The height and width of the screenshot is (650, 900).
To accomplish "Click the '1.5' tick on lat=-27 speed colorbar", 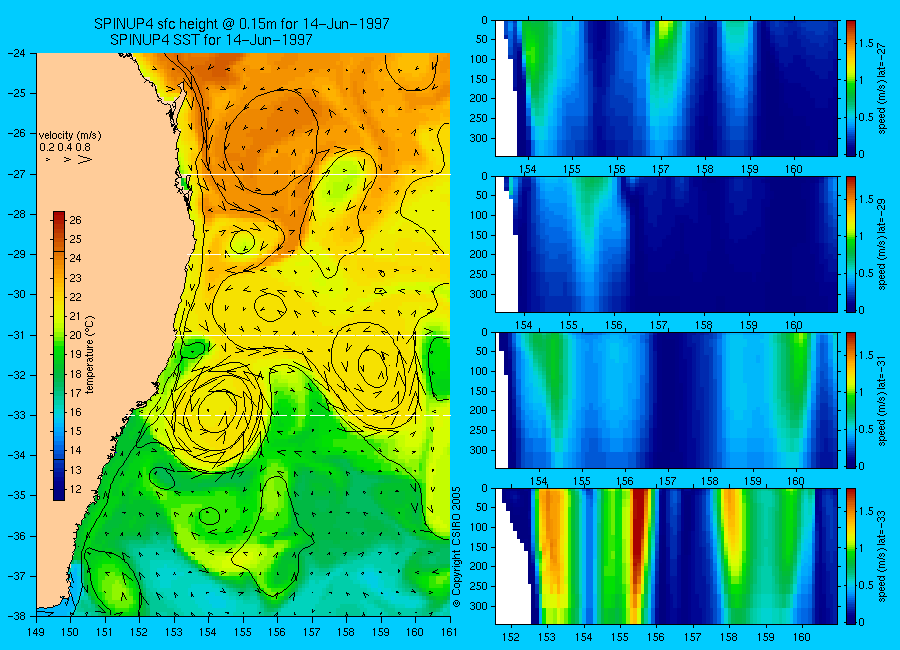I will pyautogui.click(x=866, y=43).
